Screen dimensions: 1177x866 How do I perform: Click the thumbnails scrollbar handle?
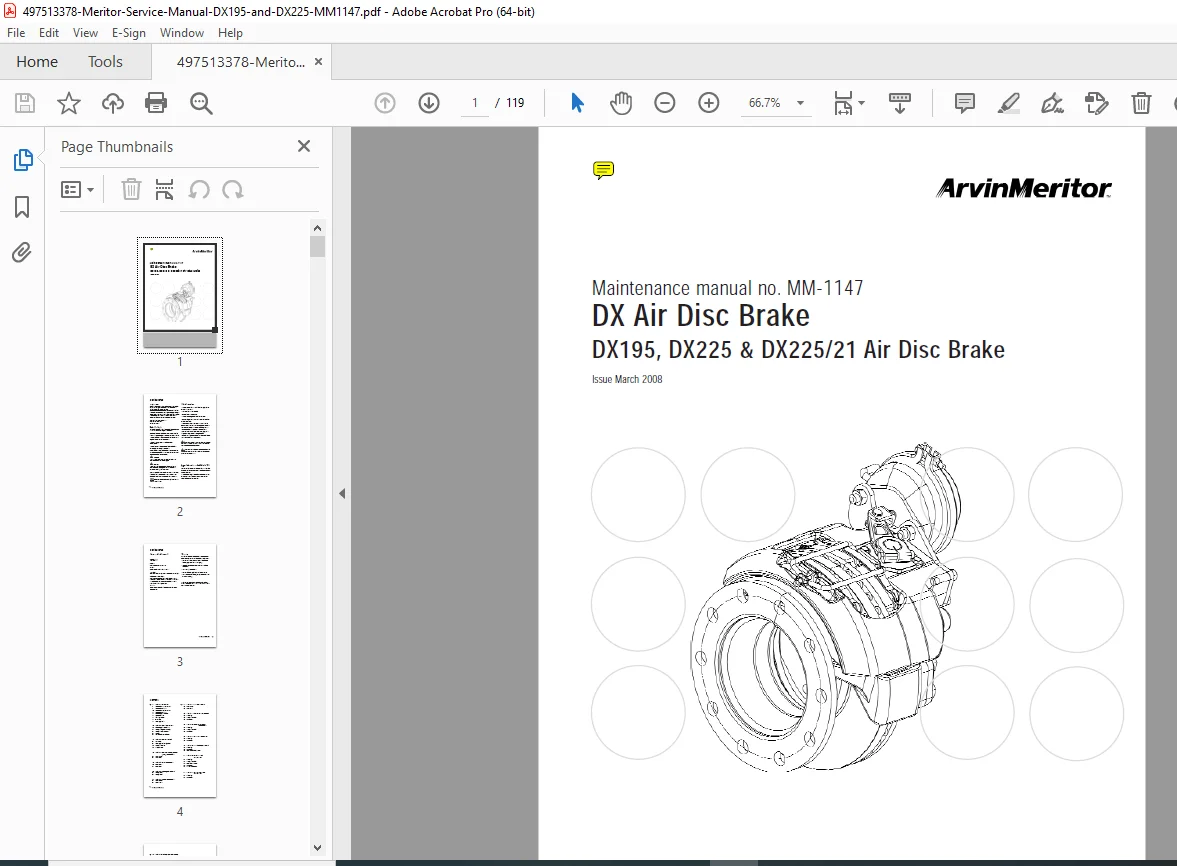click(x=318, y=247)
